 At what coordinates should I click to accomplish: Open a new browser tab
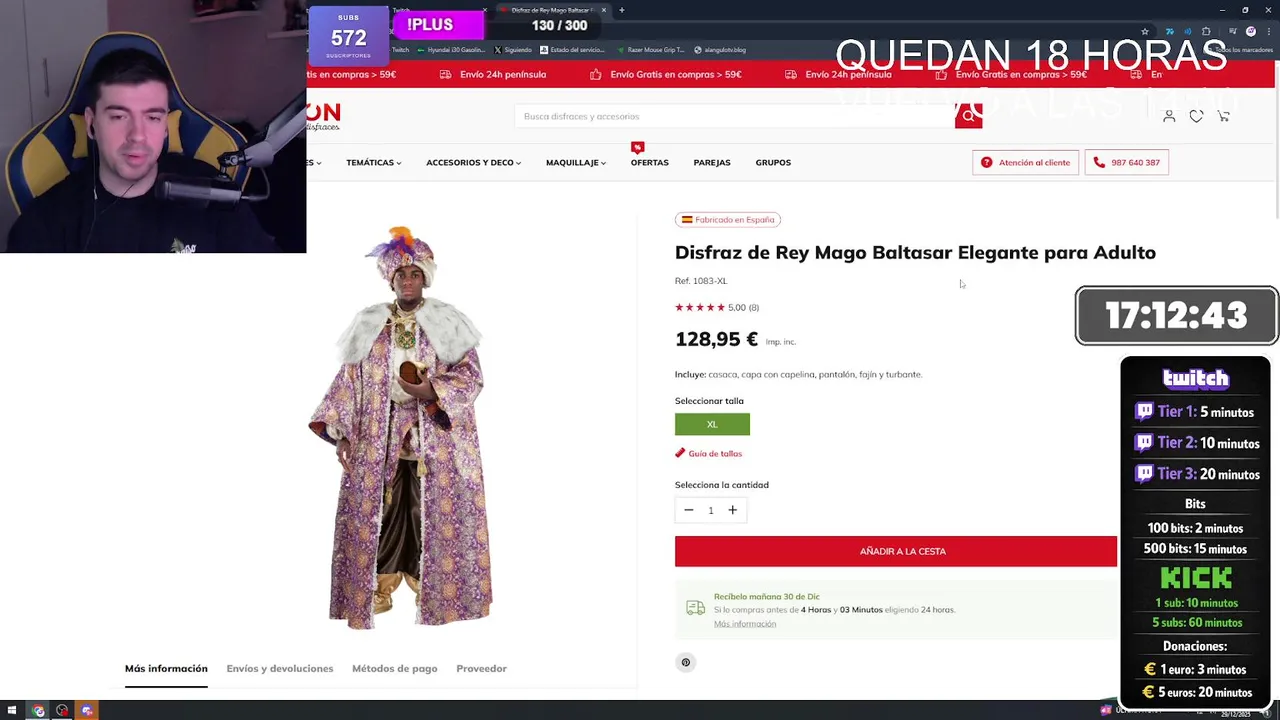point(622,10)
